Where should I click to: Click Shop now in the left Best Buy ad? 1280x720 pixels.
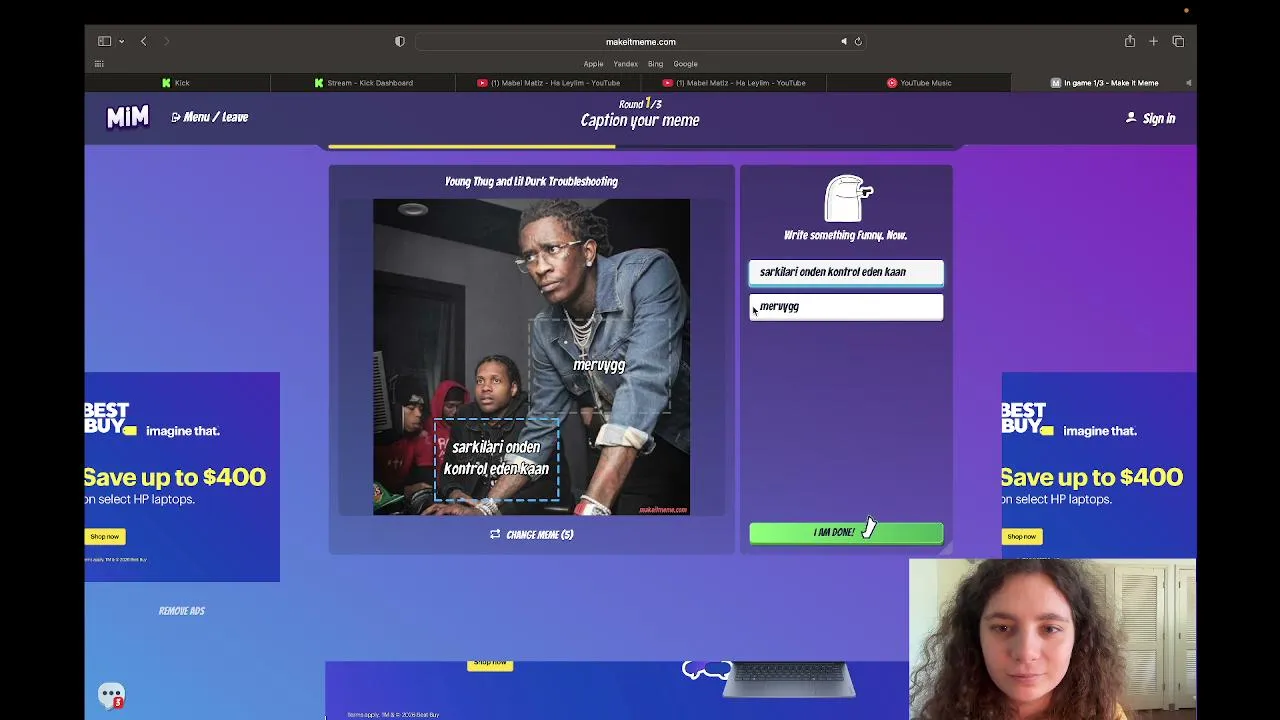(x=104, y=537)
